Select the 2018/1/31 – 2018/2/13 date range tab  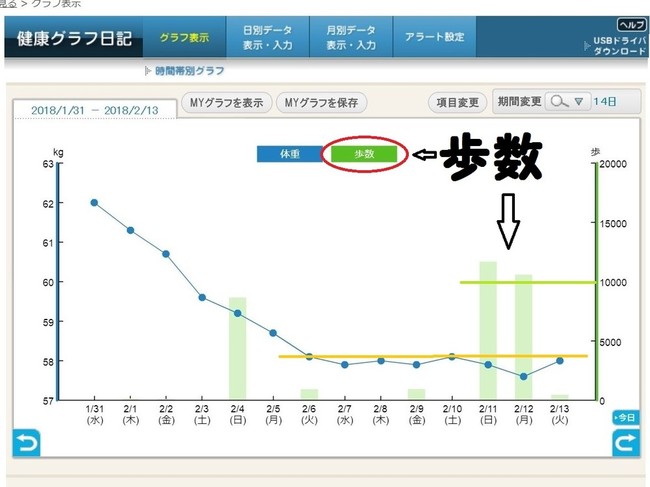click(x=95, y=110)
